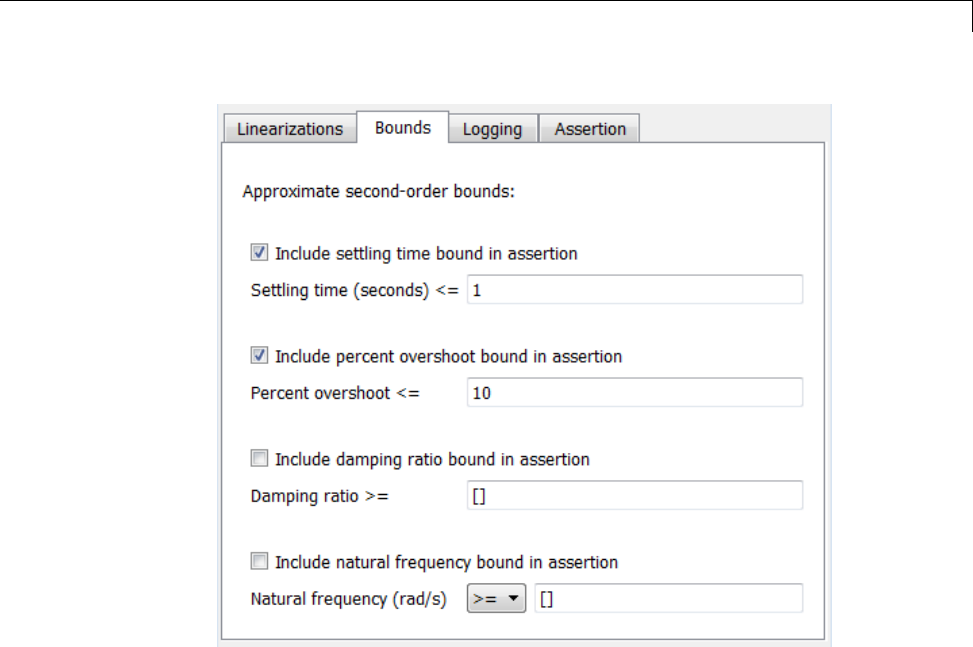973x647 pixels.
Task: Click the Damping ratio input box
Action: coord(634,496)
